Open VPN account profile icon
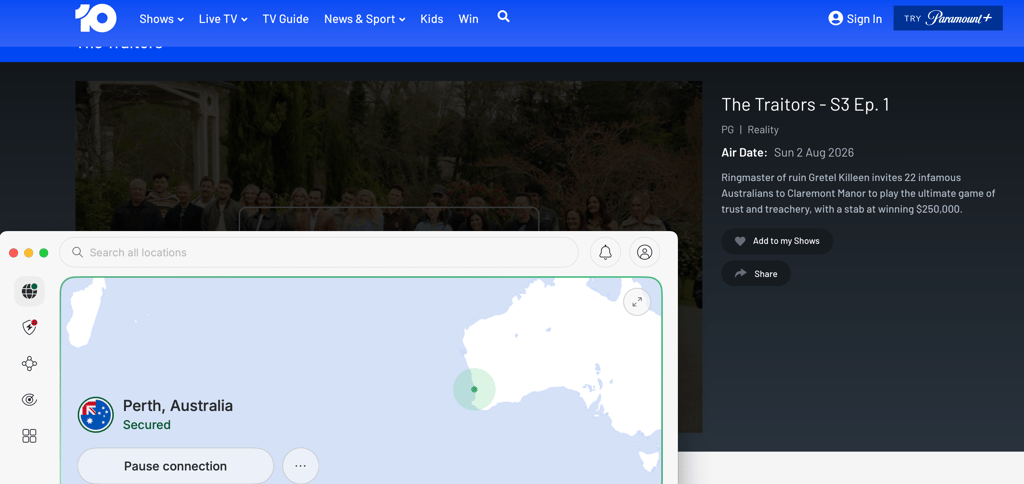 pos(645,252)
